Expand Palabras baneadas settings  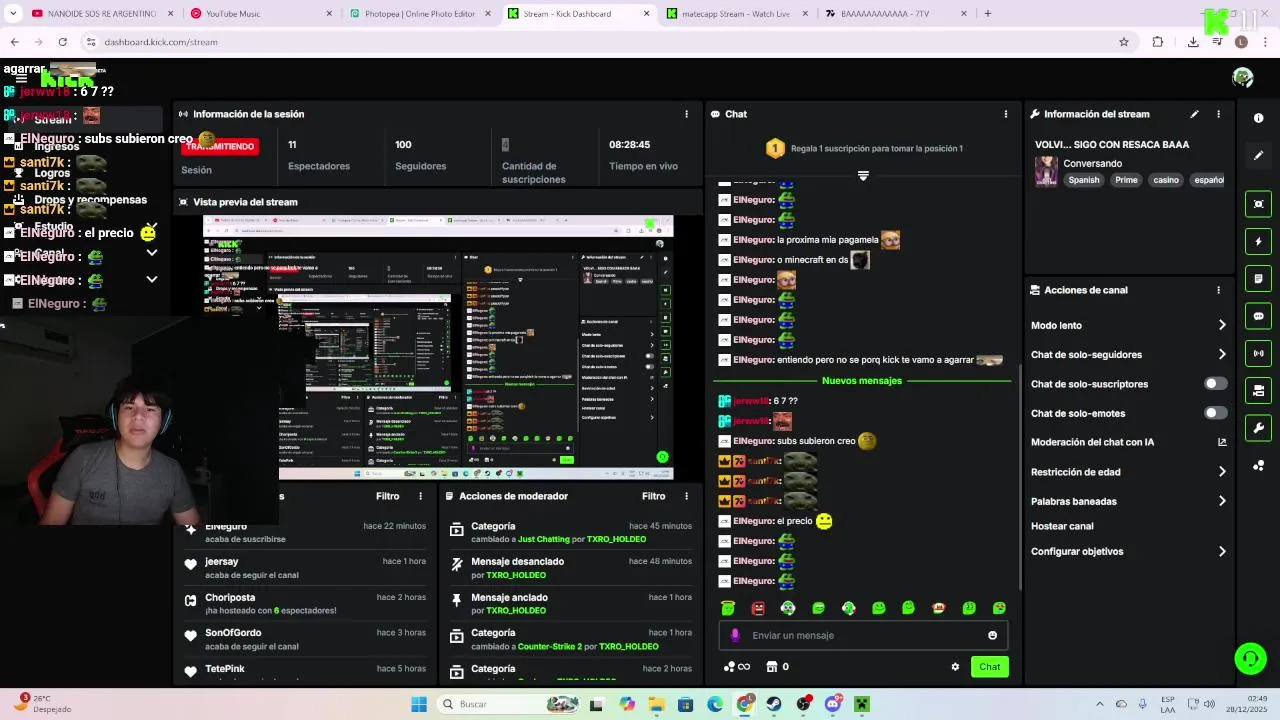1222,501
